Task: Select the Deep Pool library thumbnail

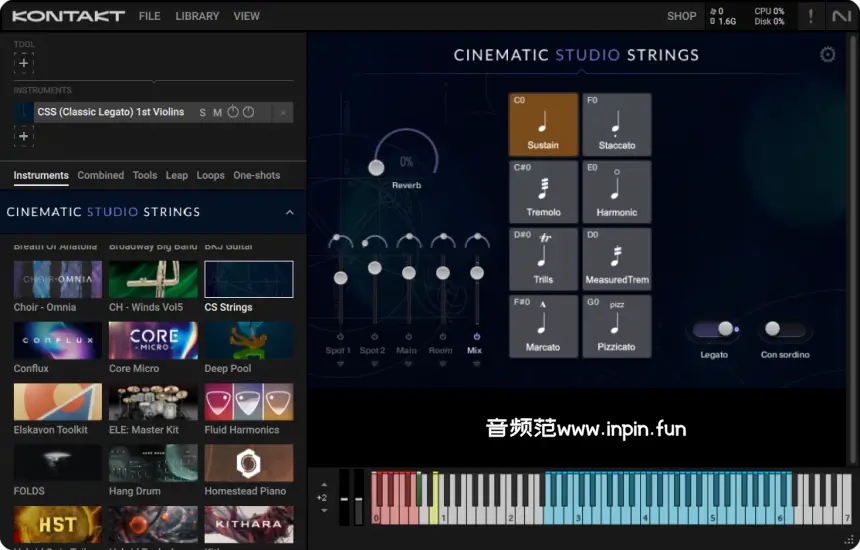Action: point(248,341)
